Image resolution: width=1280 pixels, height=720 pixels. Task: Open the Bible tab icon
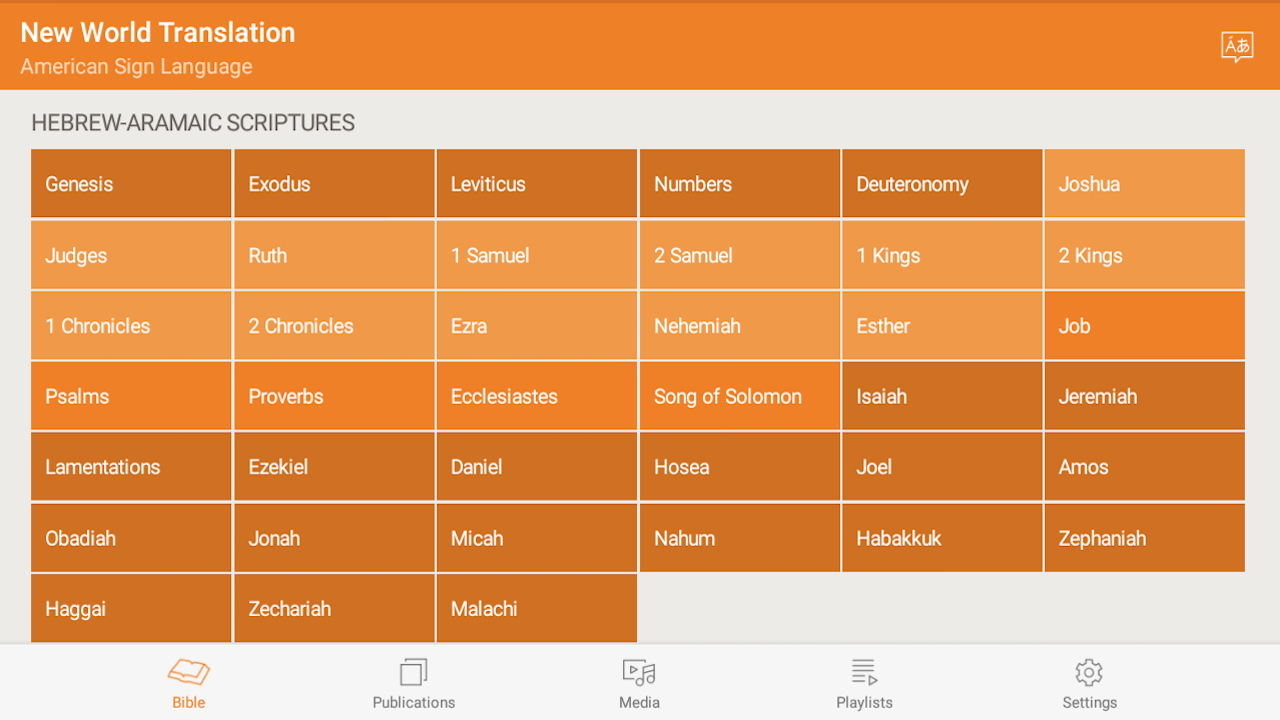click(x=188, y=672)
